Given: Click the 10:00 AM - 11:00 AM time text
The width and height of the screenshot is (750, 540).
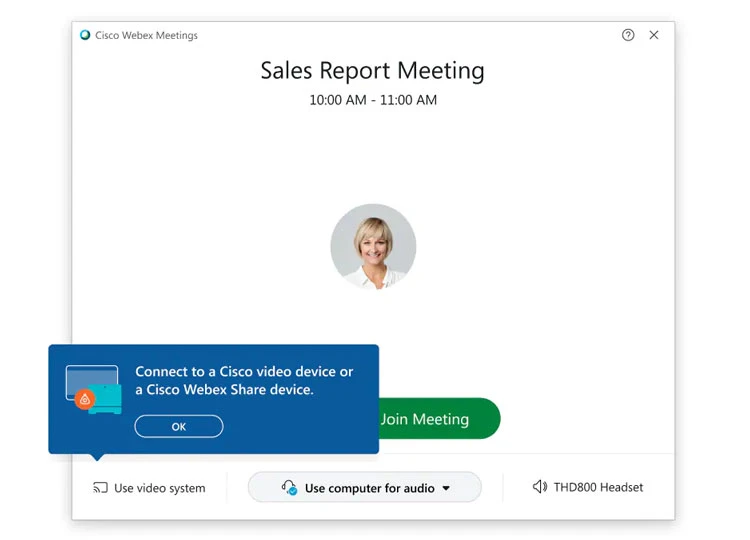Looking at the screenshot, I should (x=372, y=100).
